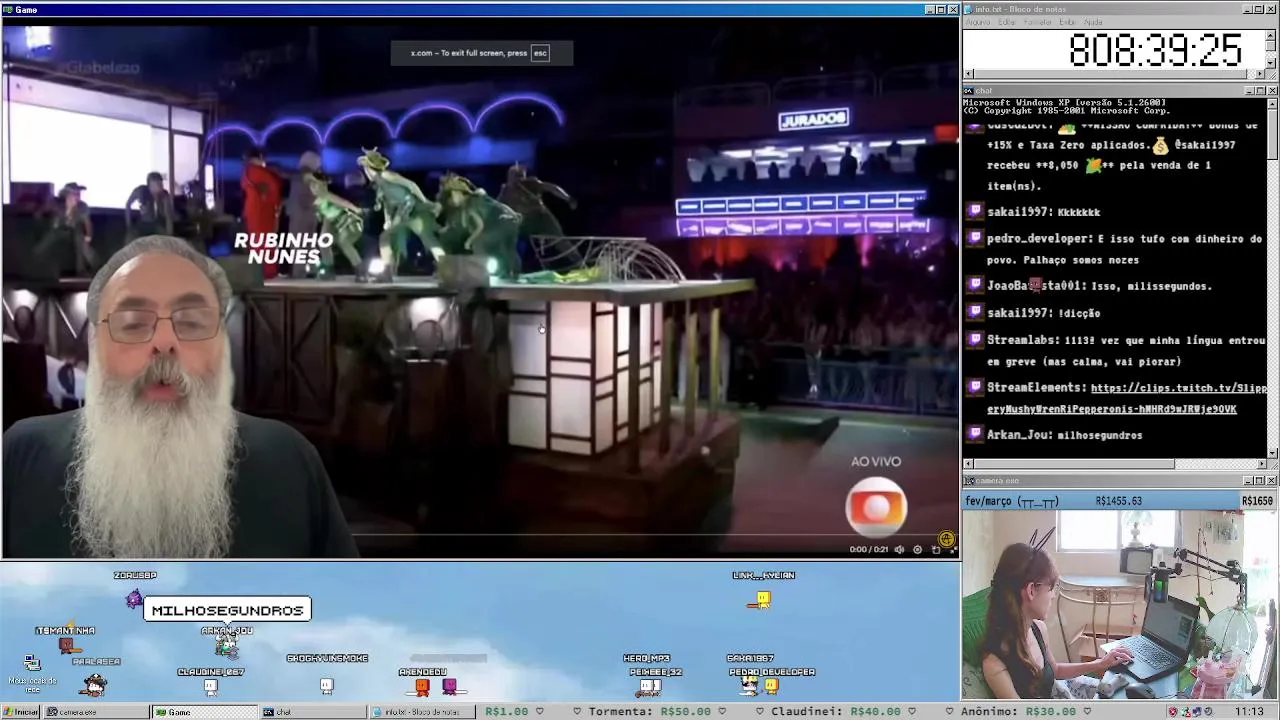Select the ARKAN_JOU character avatar
The image size is (1280, 720).
coord(228,647)
